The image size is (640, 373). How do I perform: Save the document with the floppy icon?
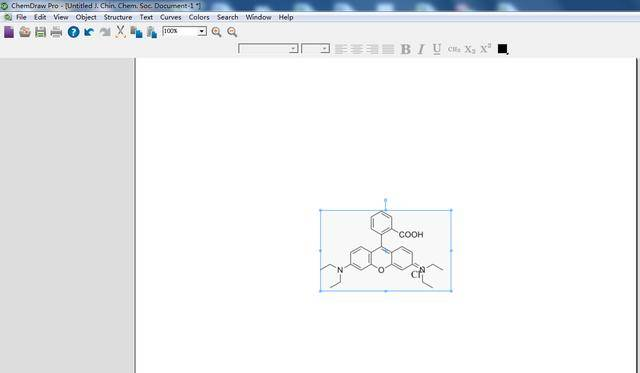click(x=40, y=32)
